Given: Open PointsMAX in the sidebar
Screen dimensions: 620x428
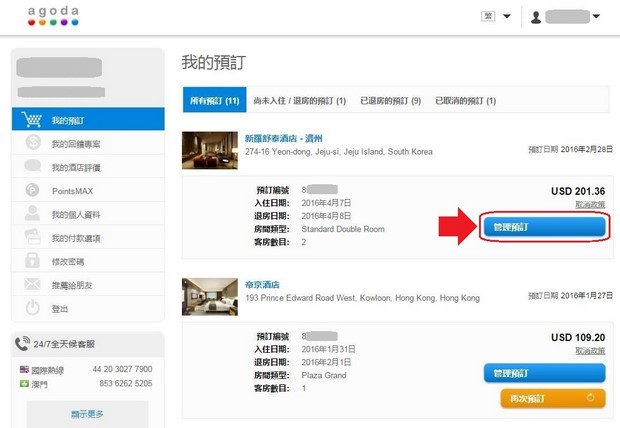Looking at the screenshot, I should point(88,190).
